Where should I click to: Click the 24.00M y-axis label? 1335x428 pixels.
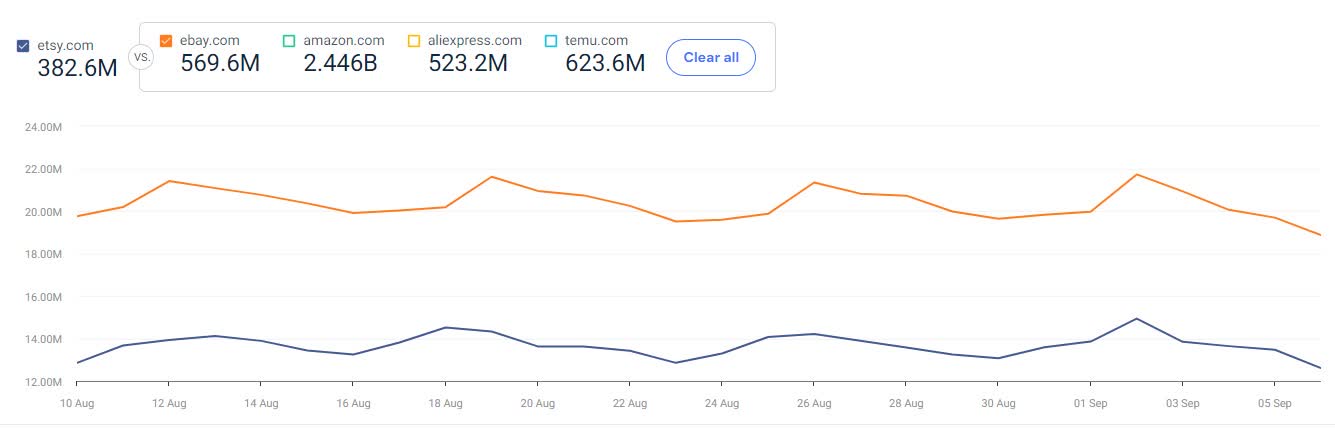(43, 127)
